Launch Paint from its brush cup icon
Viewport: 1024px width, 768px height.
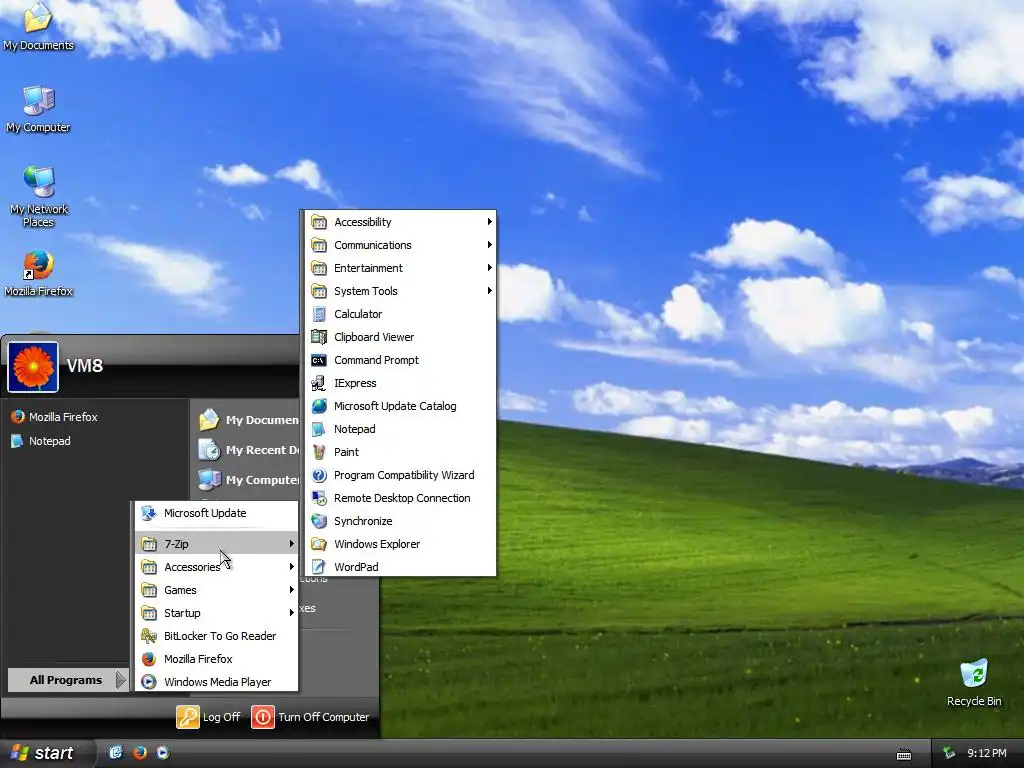point(319,452)
